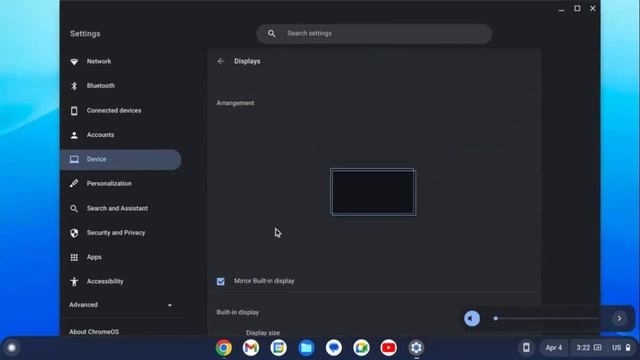Minimize the Settings window
This screenshot has height=360, width=640.
point(561,9)
